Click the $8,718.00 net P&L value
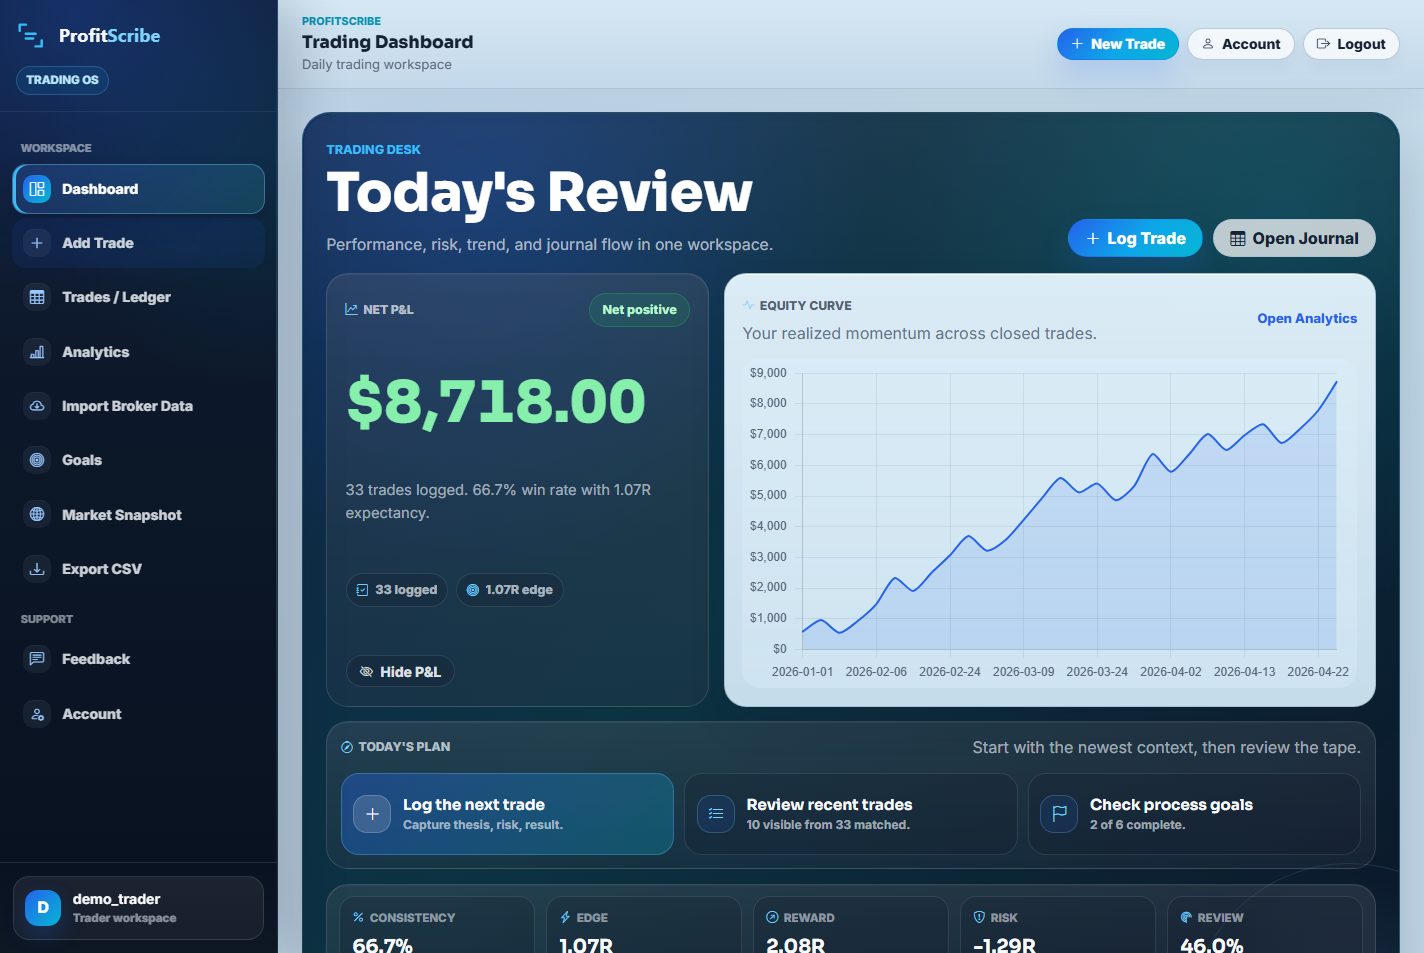This screenshot has width=1424, height=953. tap(496, 401)
